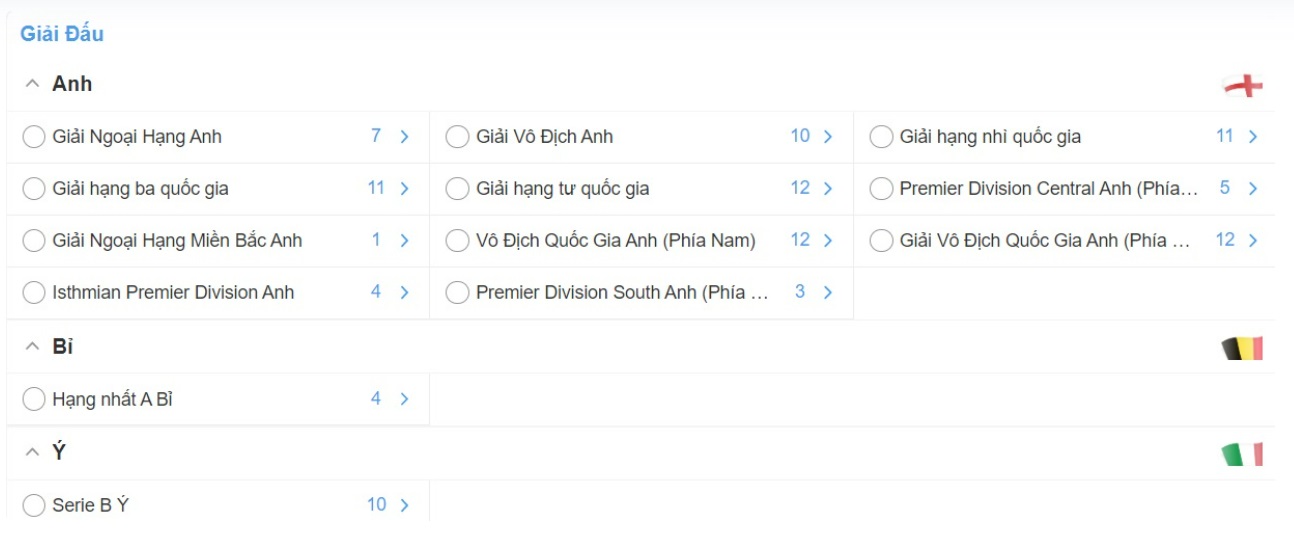The width and height of the screenshot is (1294, 559).
Task: Click arrow for Giải hạng nhì quốc gia
Action: coord(1253,137)
